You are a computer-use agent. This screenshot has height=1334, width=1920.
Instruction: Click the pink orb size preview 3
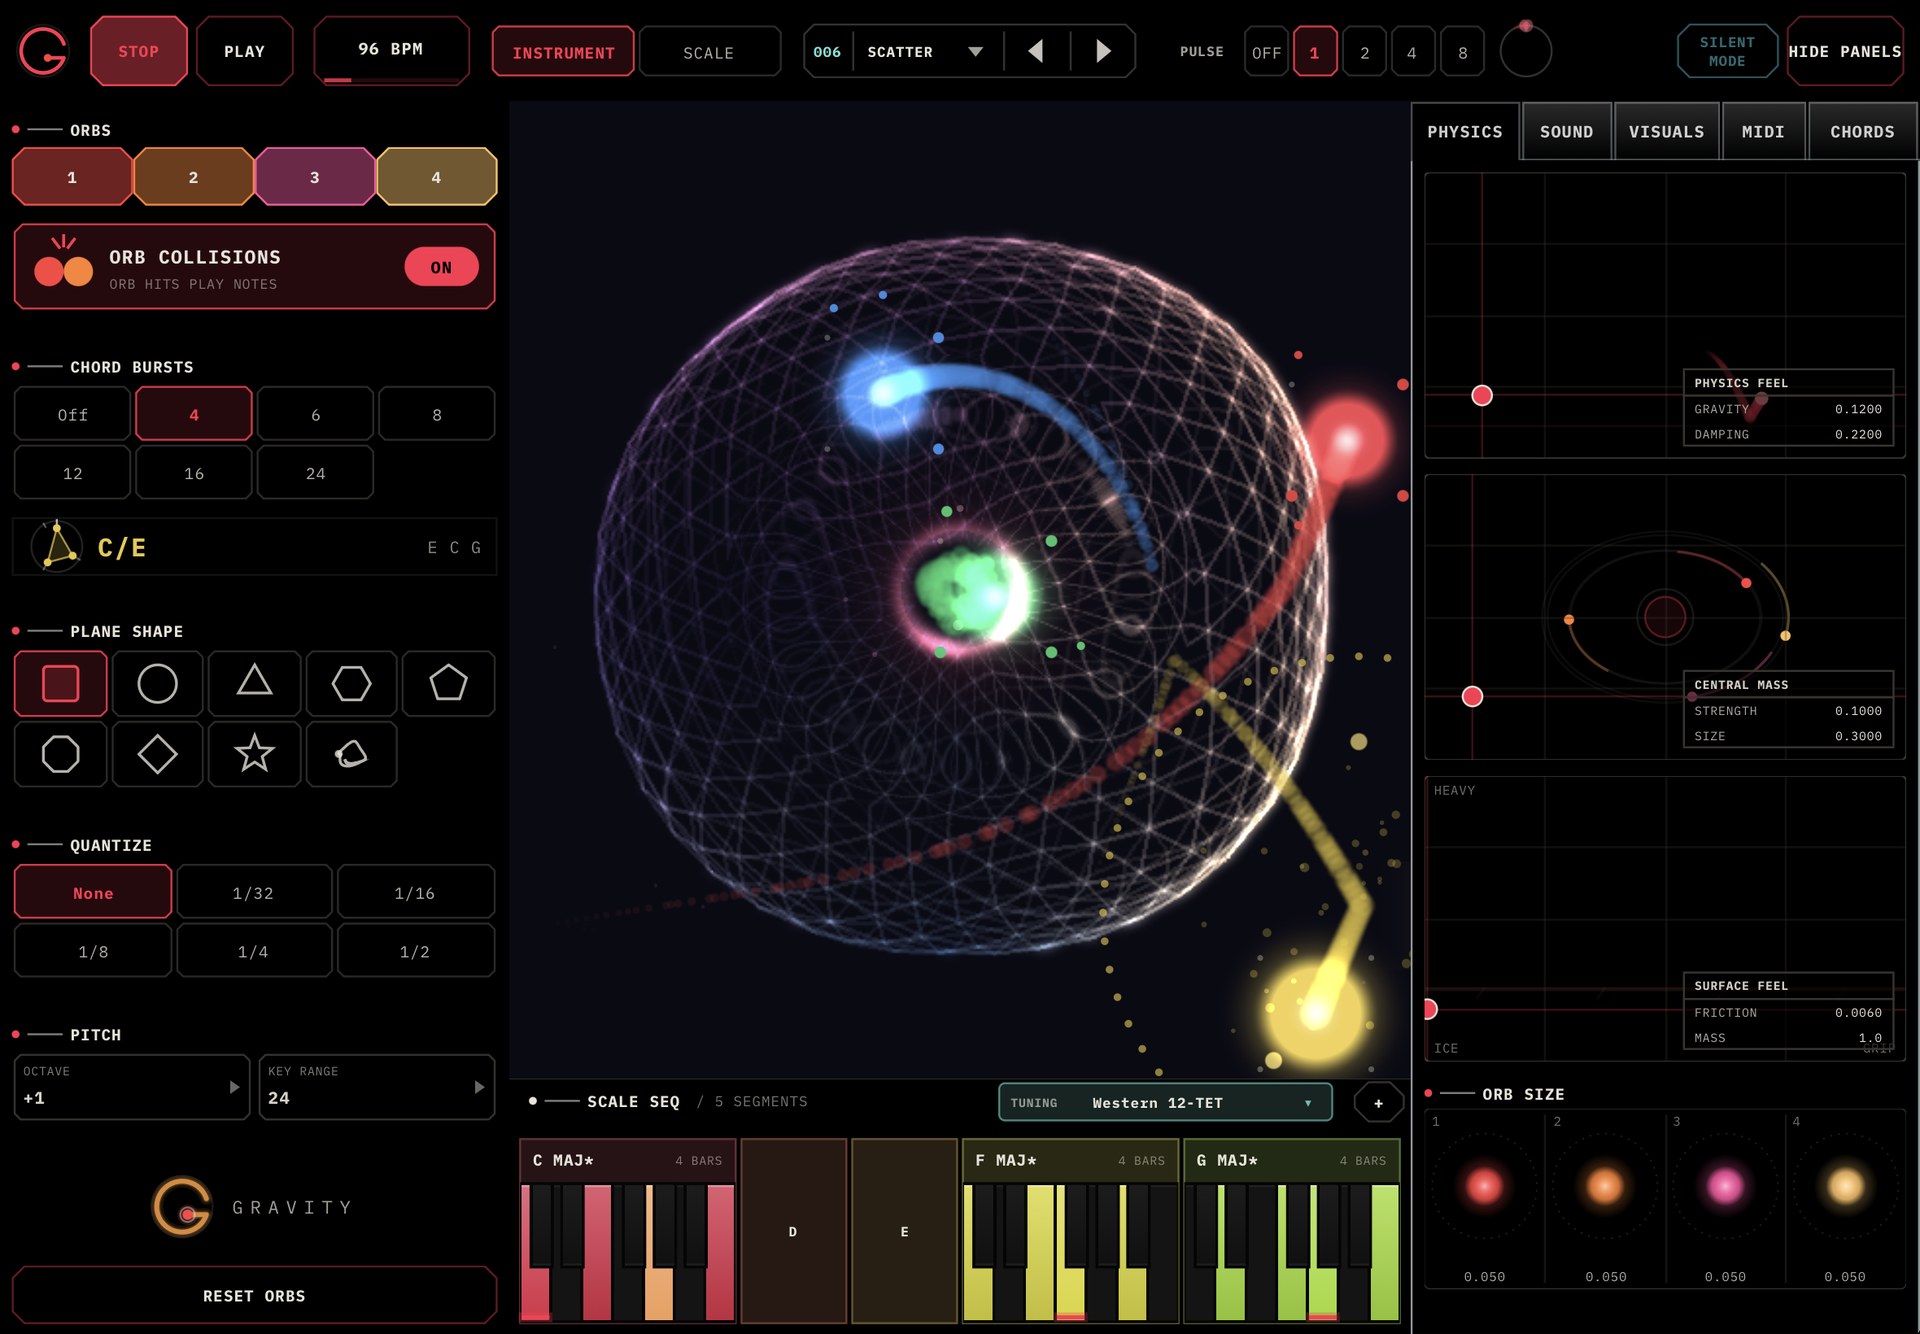click(1725, 1186)
